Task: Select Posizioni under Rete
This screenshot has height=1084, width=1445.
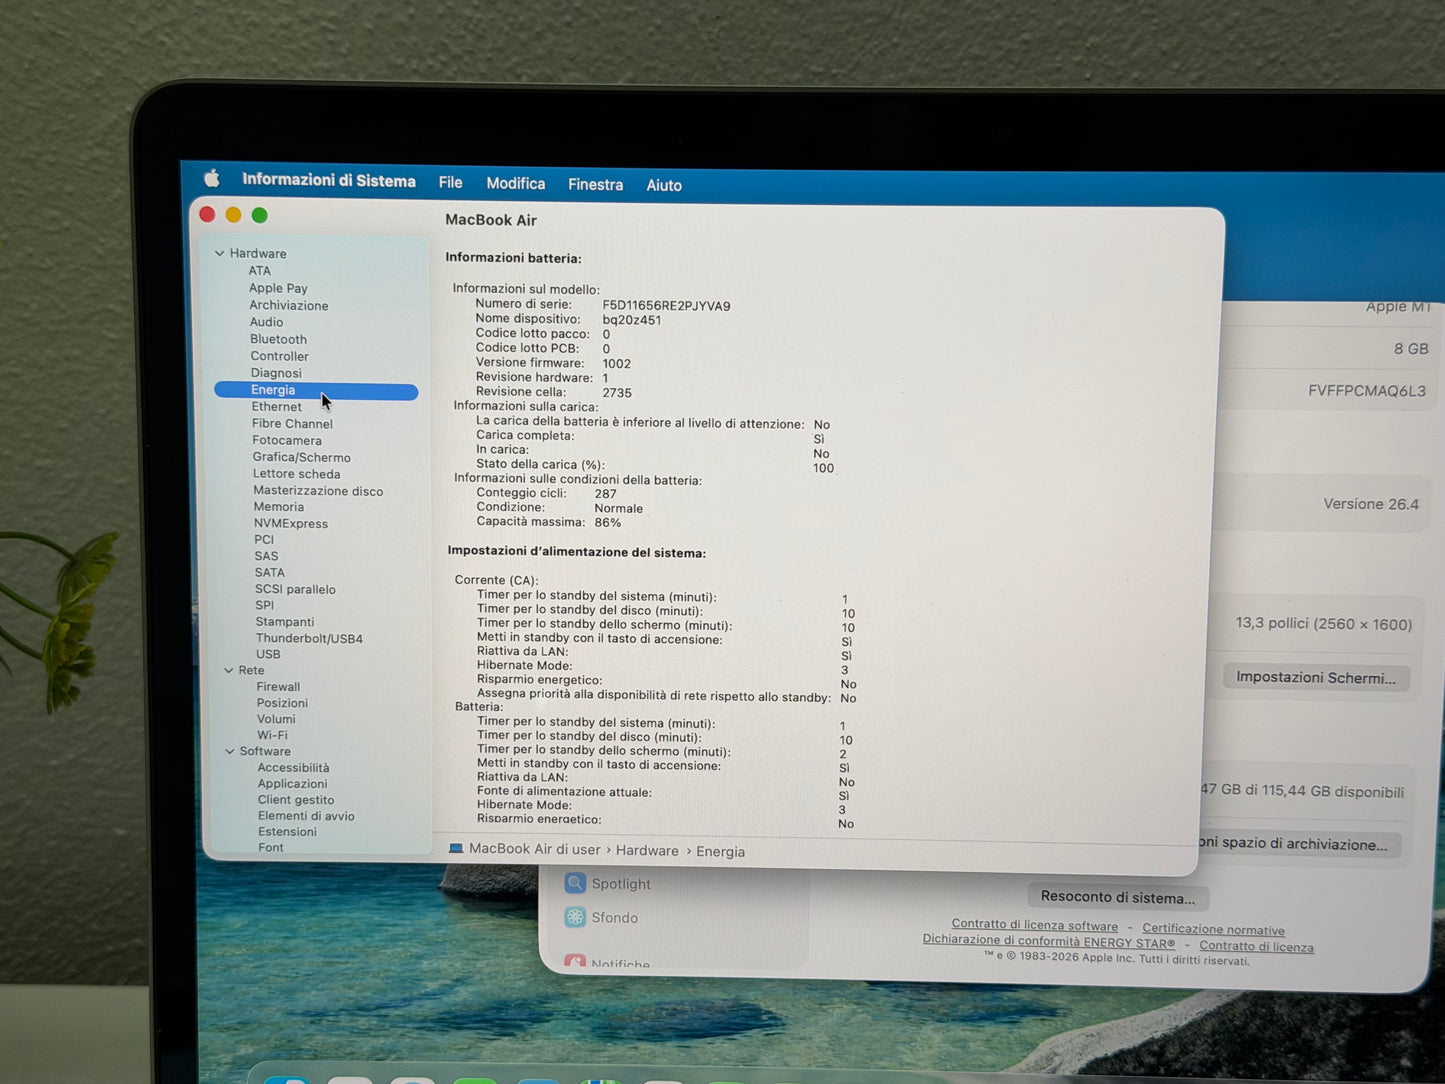Action: 282,703
